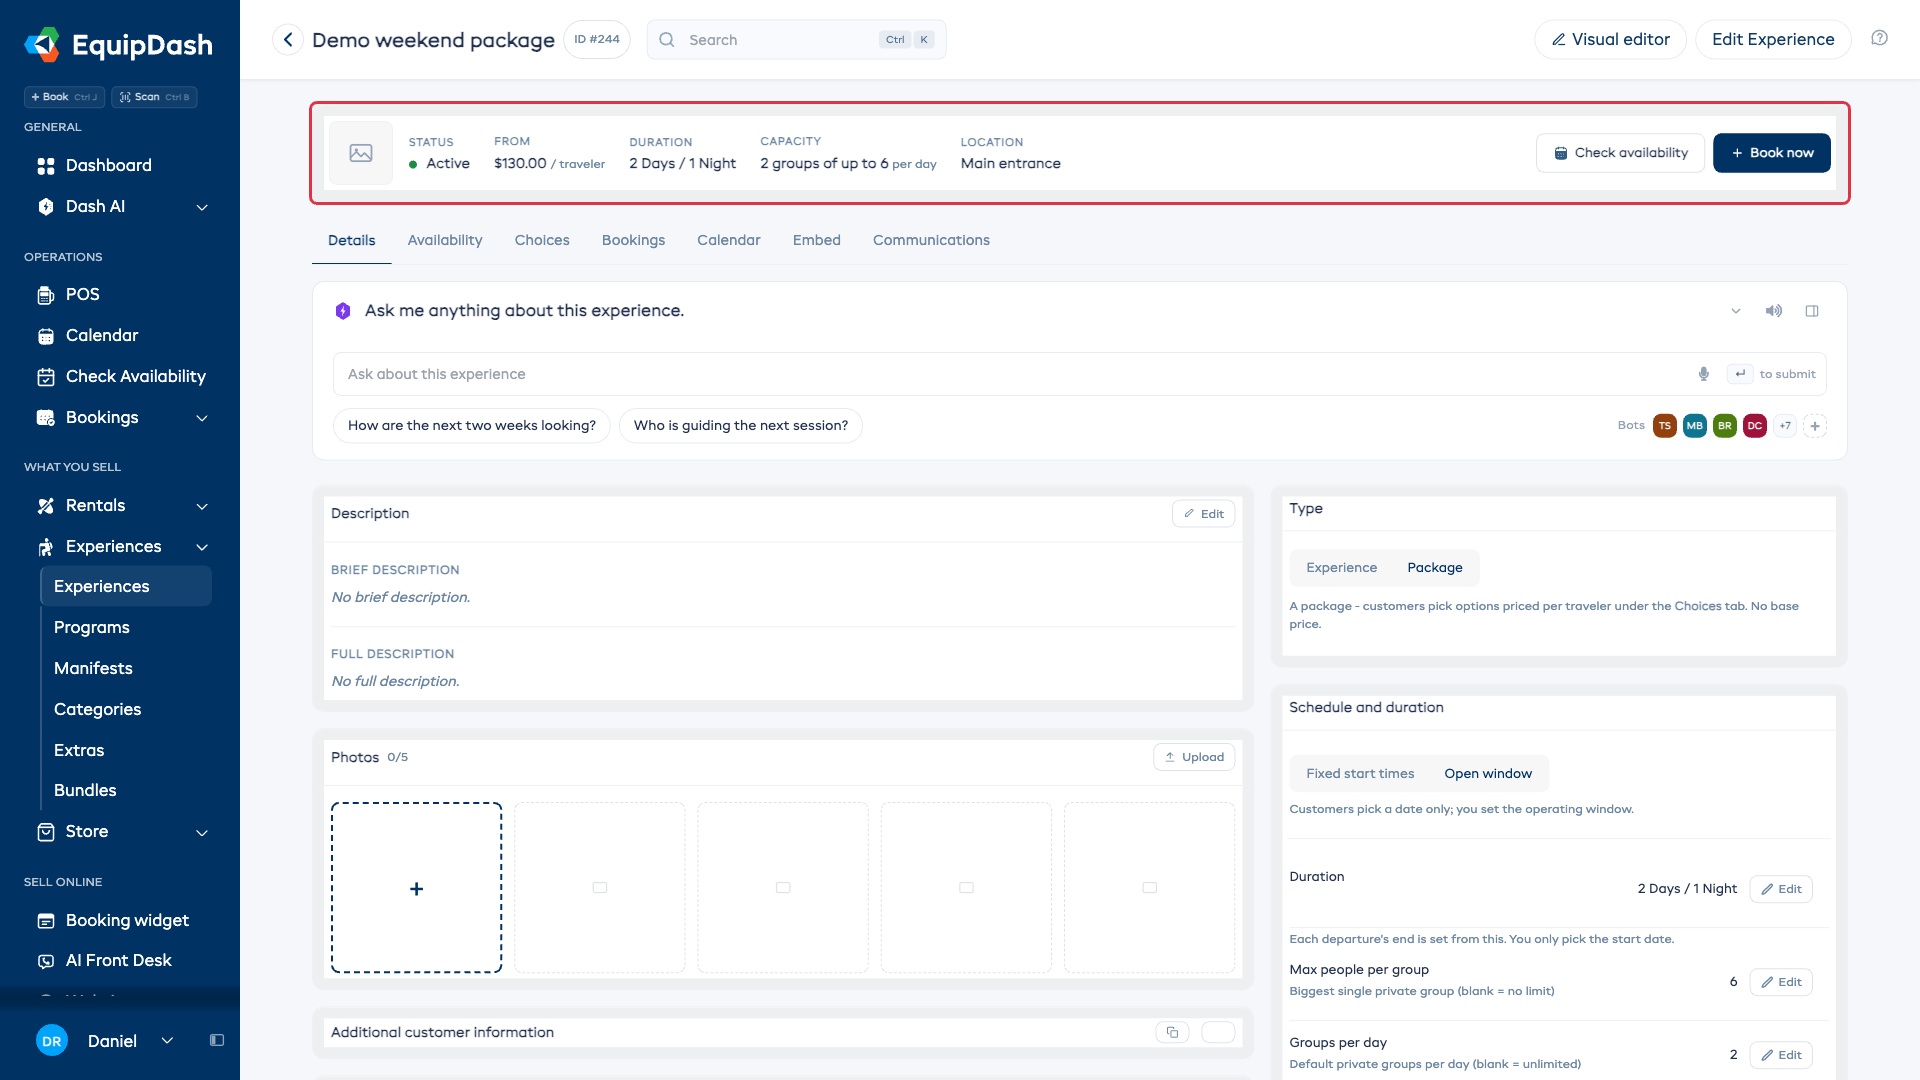Click the copy icon in Additional customer information

tap(1172, 1032)
